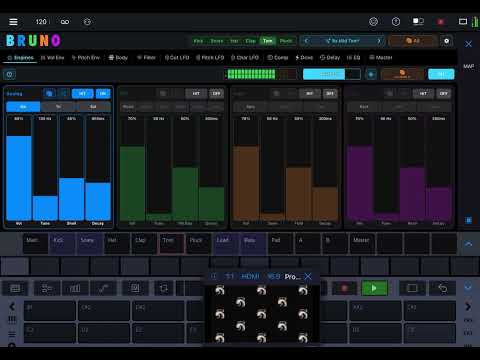Select the Kick drum voice button
This screenshot has width=480, height=360.
tap(198, 41)
